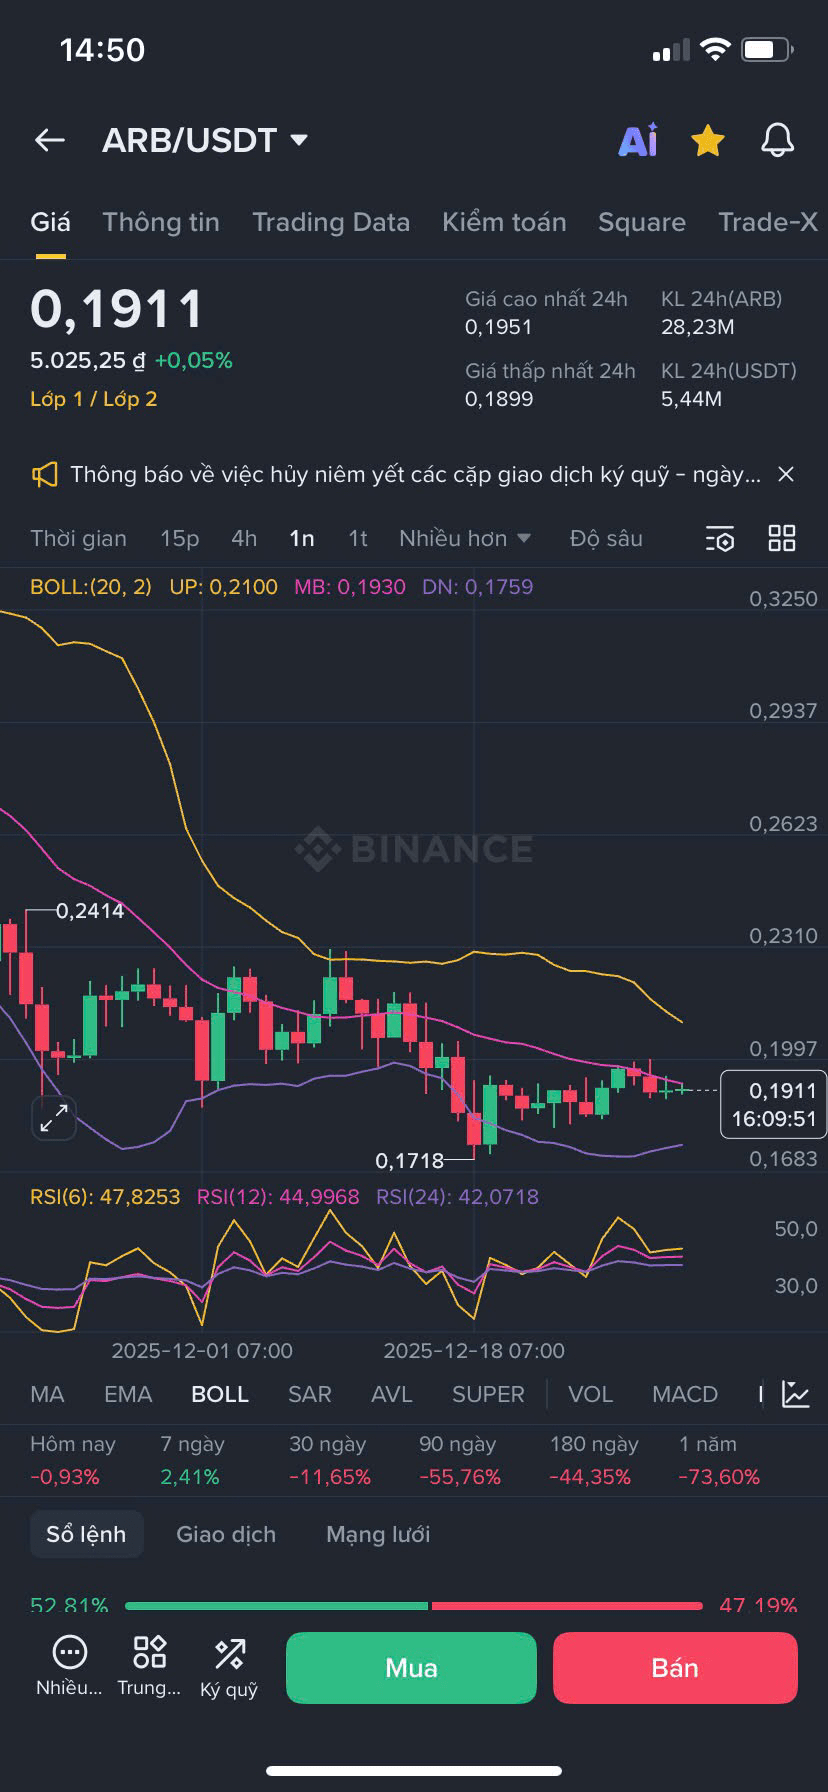Expand the ARB/USDT pair dropdown
This screenshot has width=828, height=1792.
click(299, 140)
